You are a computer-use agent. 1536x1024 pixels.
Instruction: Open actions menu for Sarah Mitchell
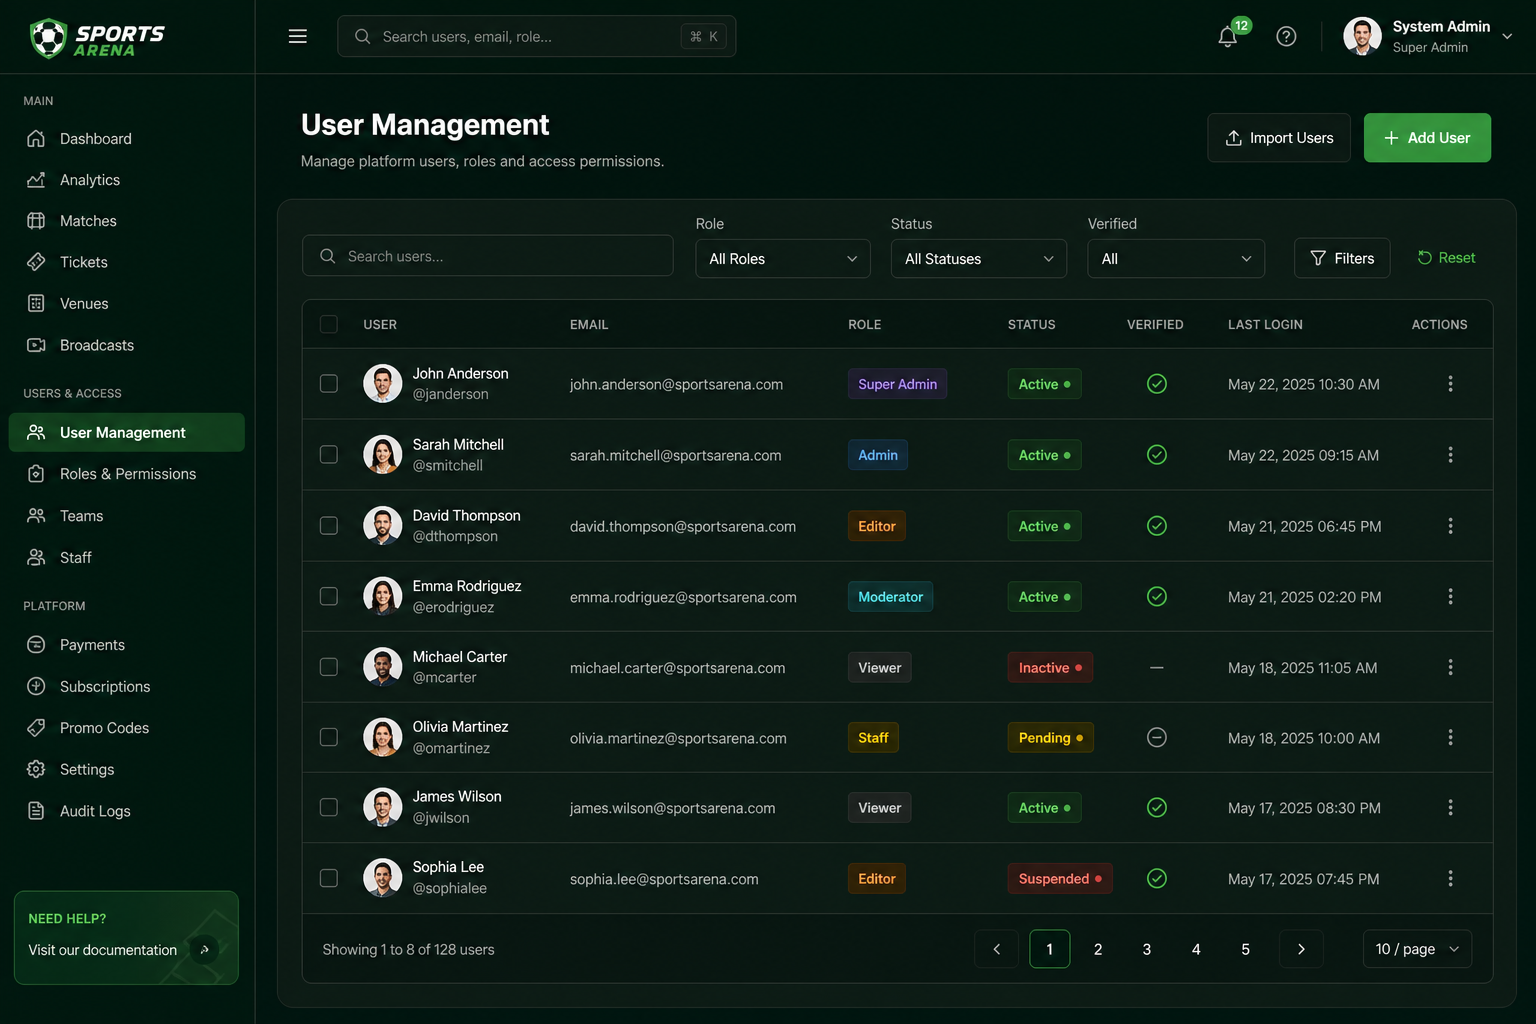click(1450, 455)
